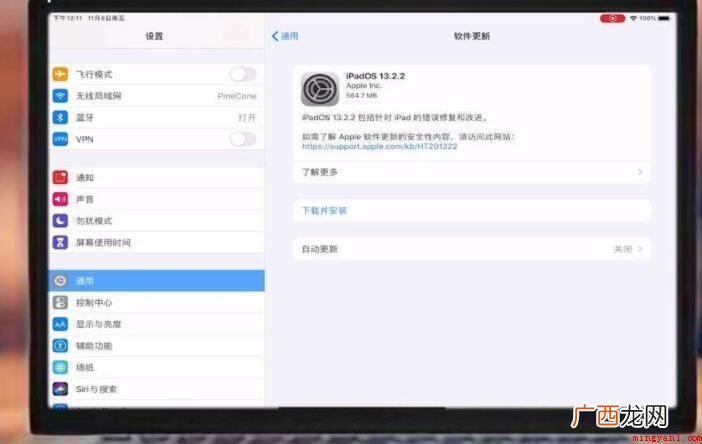Tap the Notifications (通知) icon
Image resolution: width=702 pixels, height=444 pixels.
click(60, 178)
